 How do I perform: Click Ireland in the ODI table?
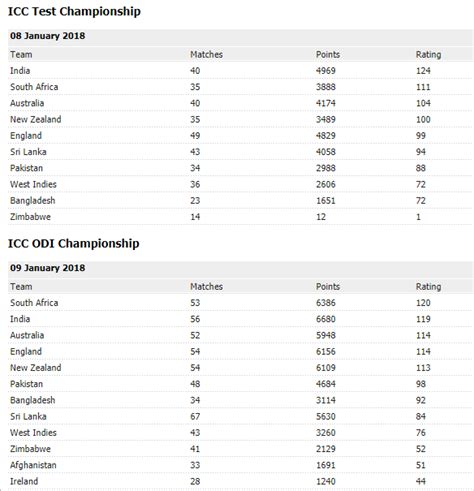tap(24, 481)
